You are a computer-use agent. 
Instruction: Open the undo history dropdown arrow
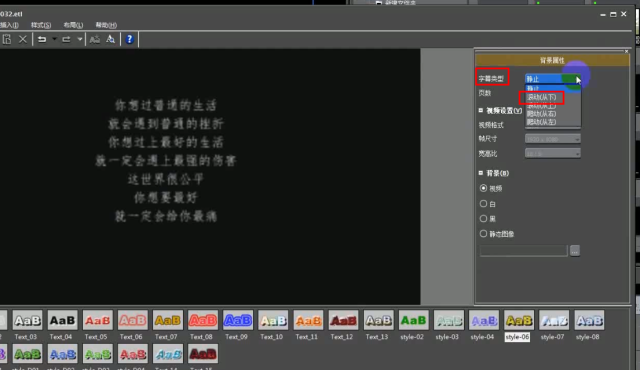click(x=54, y=40)
